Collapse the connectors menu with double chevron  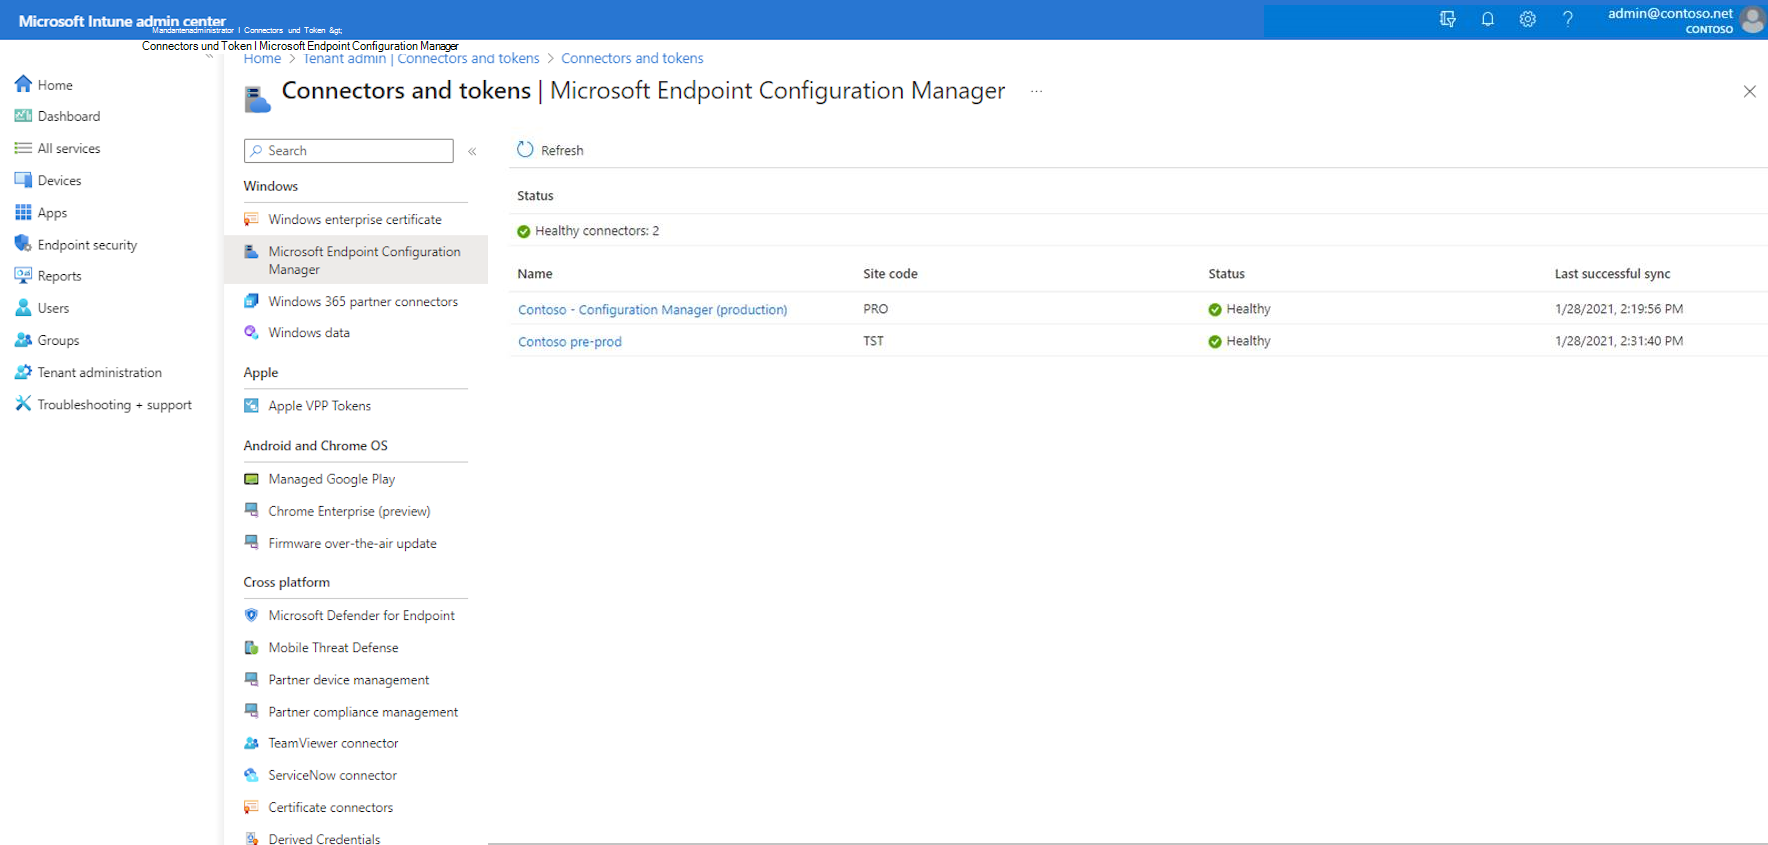(x=472, y=151)
